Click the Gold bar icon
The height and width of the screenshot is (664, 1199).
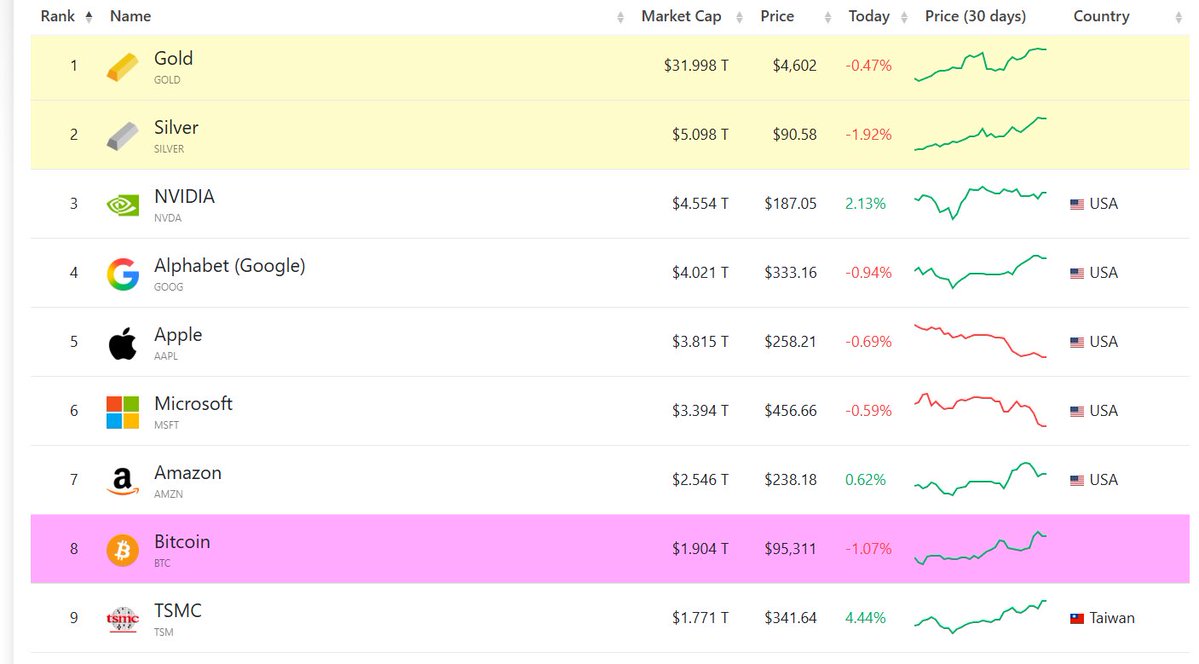123,67
